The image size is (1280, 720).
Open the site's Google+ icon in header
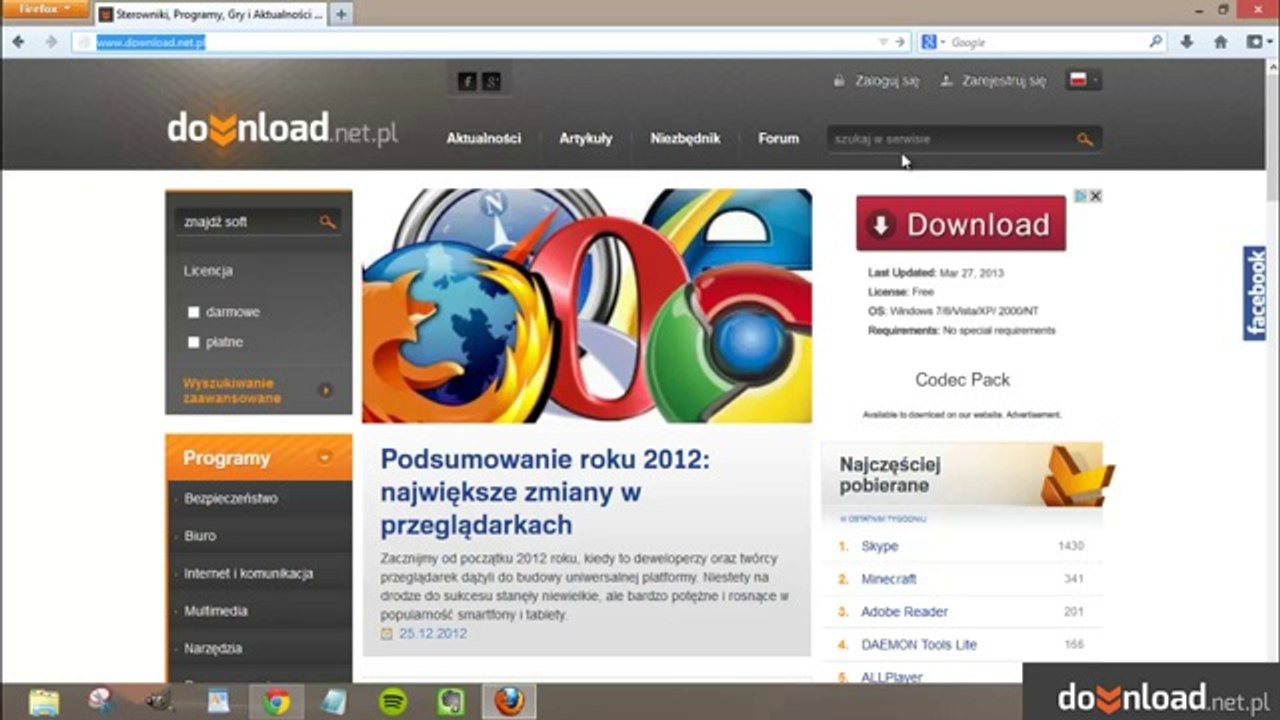pos(491,81)
